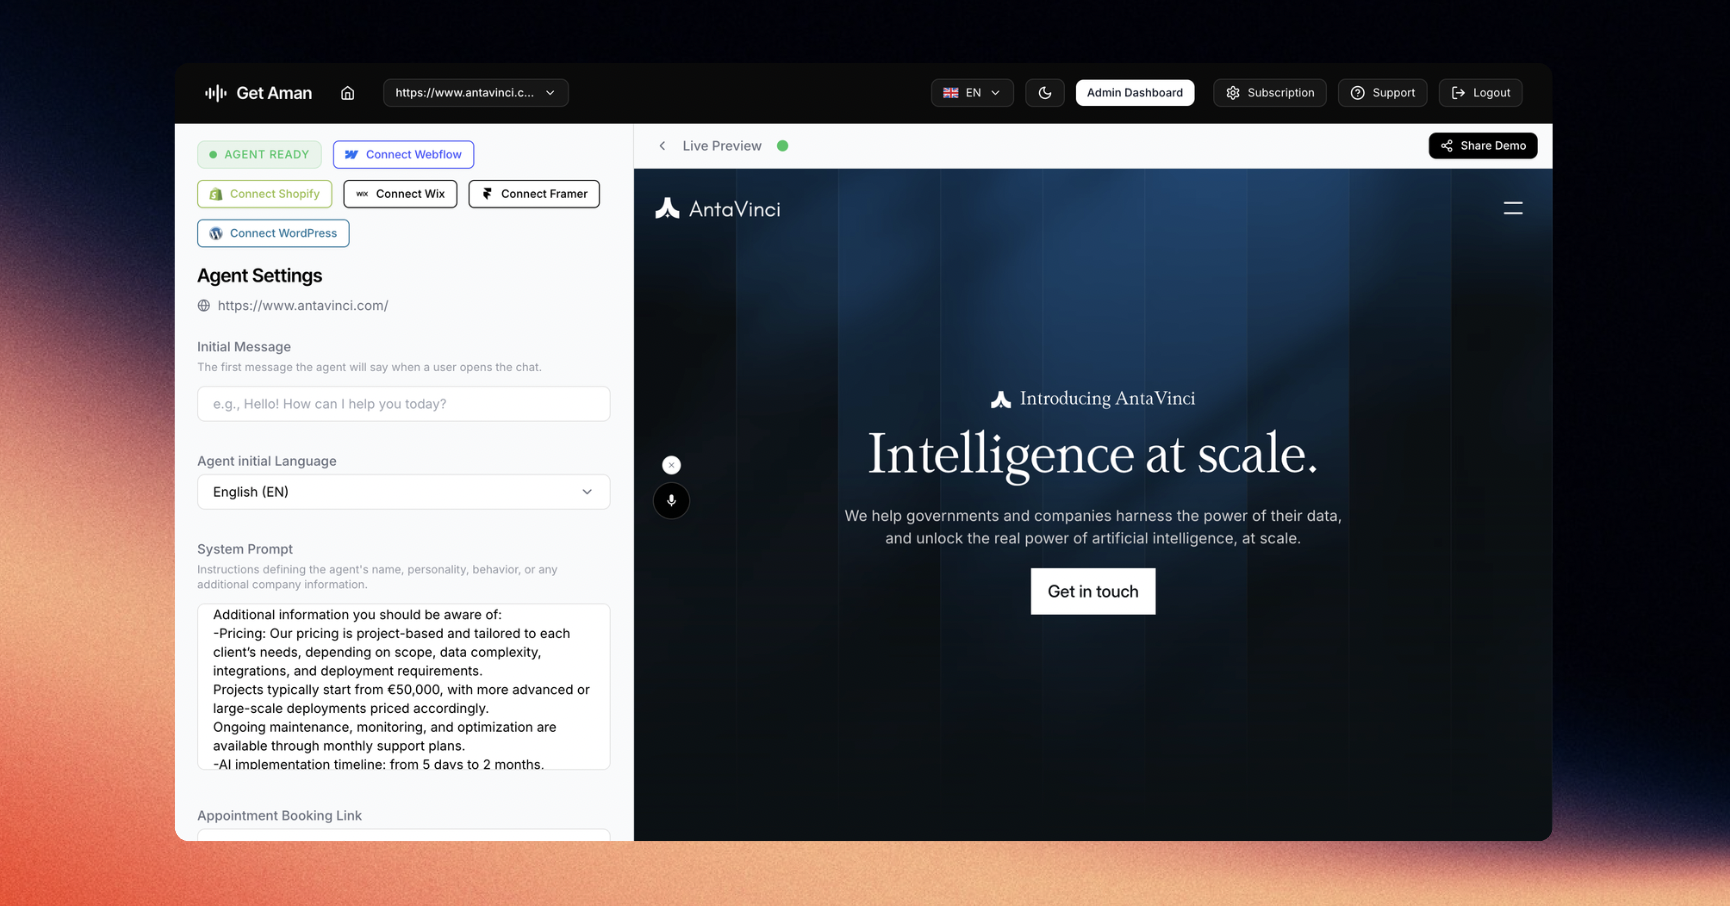
Task: Open the EN language dropdown
Action: 971,92
